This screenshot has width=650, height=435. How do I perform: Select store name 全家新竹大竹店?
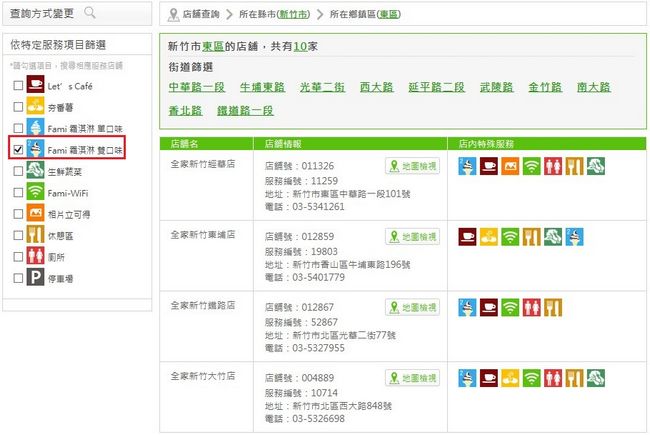click(x=203, y=376)
